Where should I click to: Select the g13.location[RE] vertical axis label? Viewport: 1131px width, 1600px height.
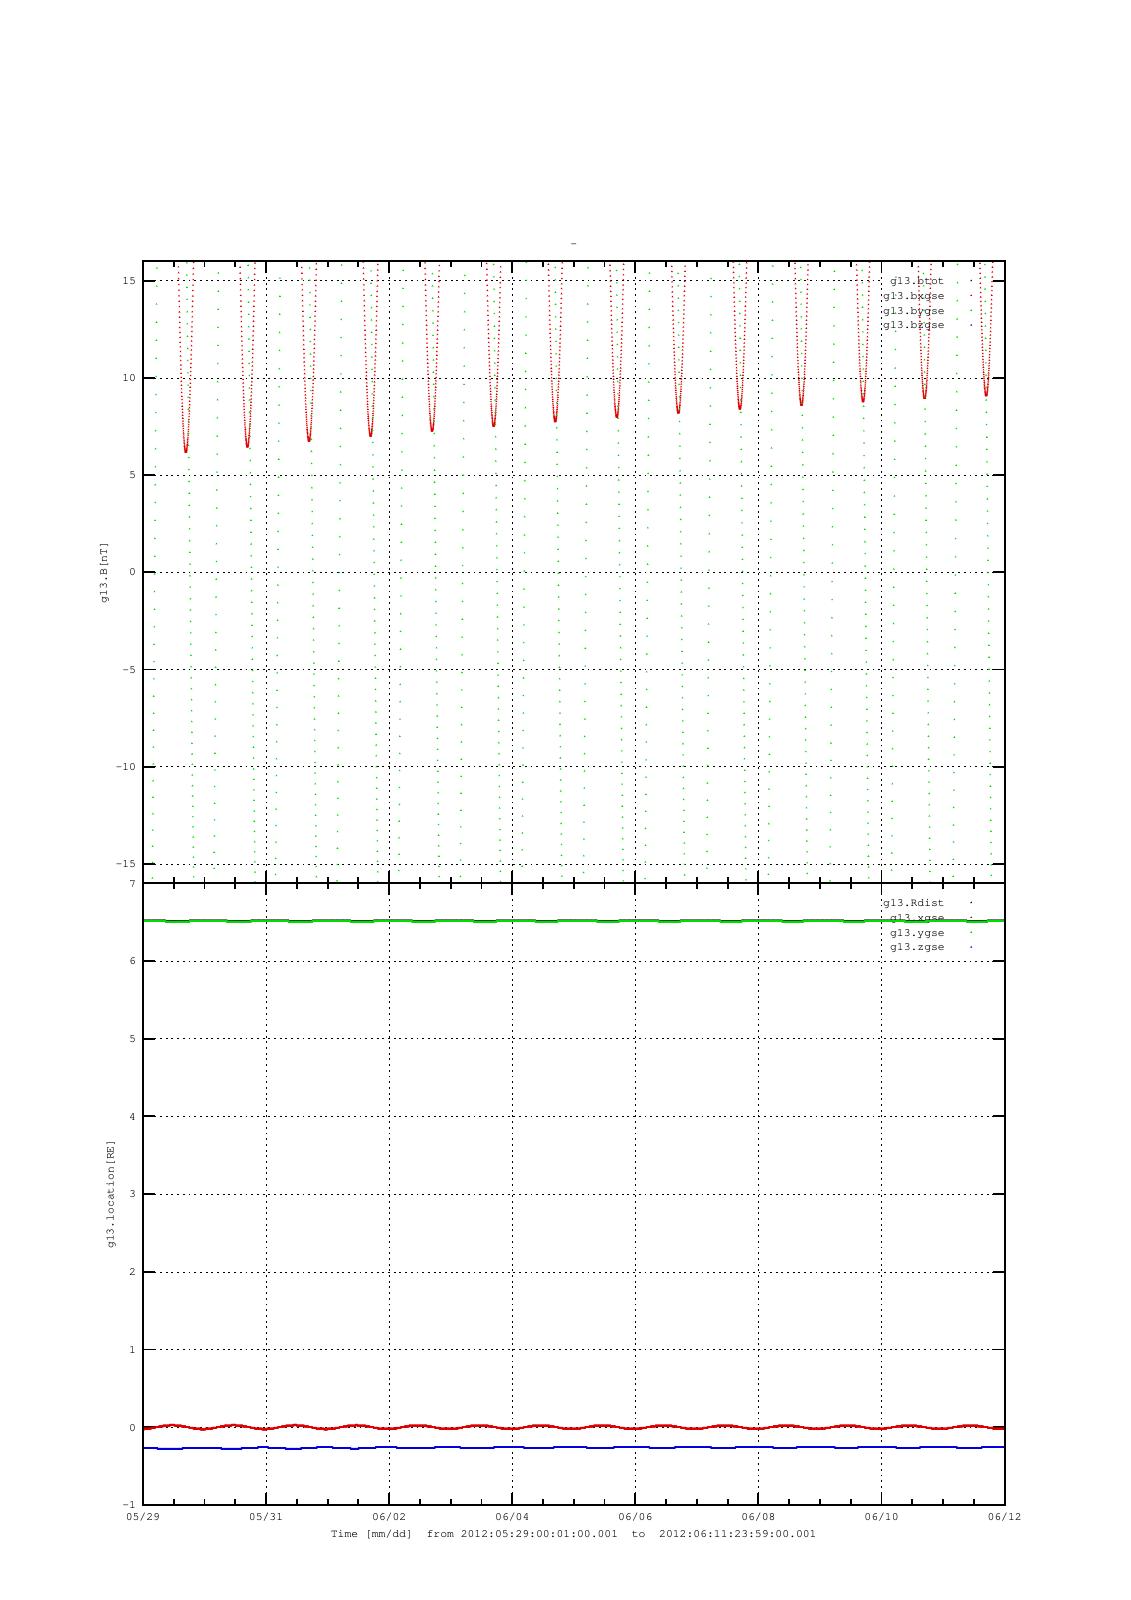111,1194
